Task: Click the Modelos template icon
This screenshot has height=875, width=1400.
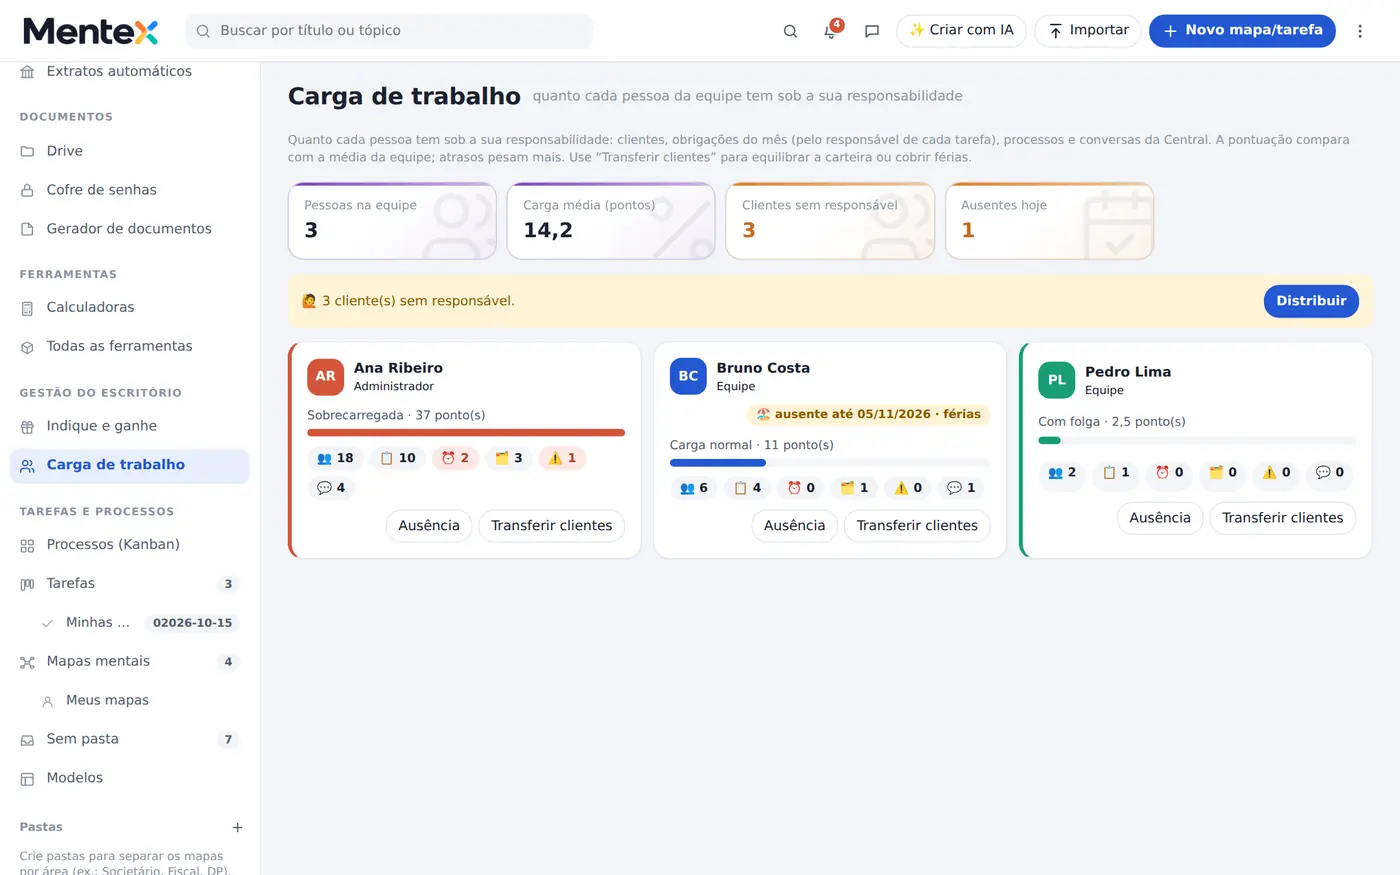Action: pos(27,779)
